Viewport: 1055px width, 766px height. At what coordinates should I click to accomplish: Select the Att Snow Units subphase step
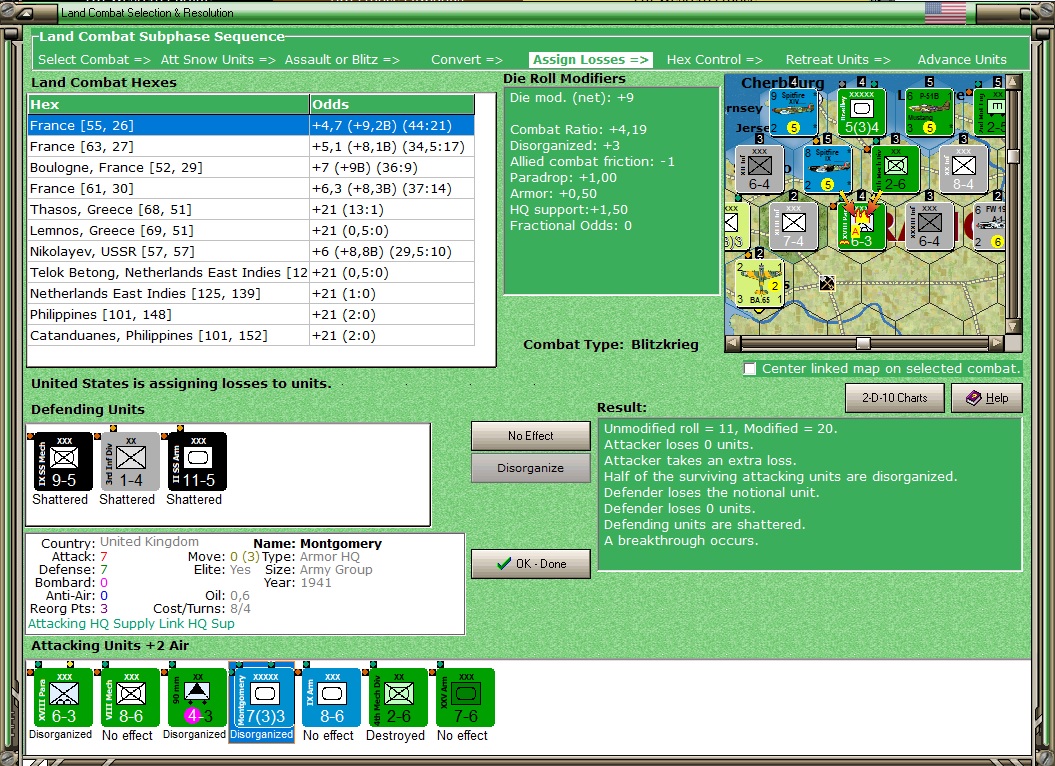(218, 59)
